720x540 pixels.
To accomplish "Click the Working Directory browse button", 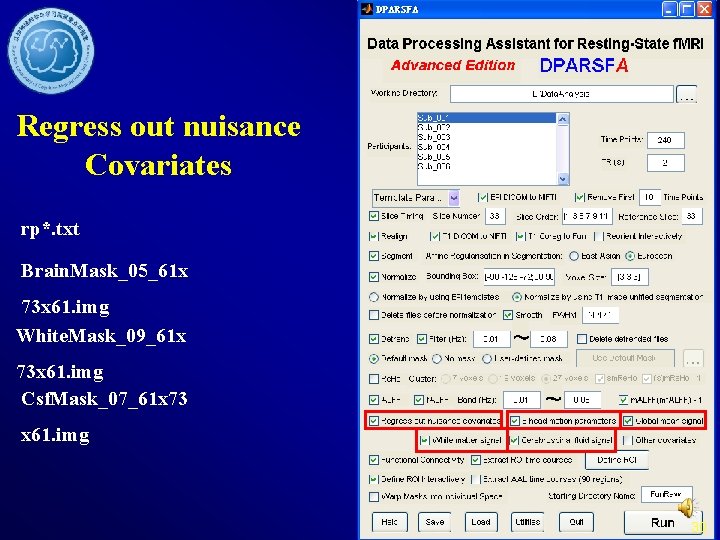I will point(686,94).
